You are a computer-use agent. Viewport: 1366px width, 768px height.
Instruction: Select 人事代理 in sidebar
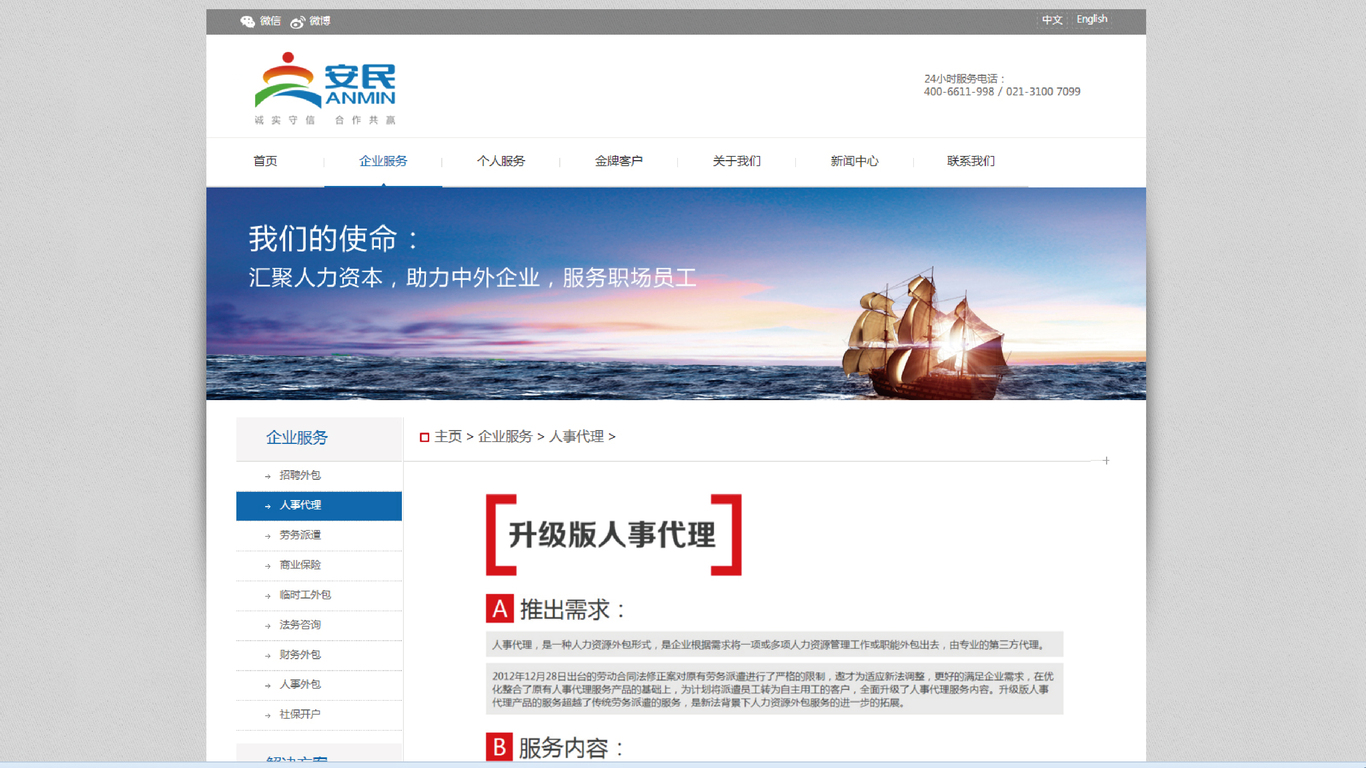pyautogui.click(x=319, y=506)
